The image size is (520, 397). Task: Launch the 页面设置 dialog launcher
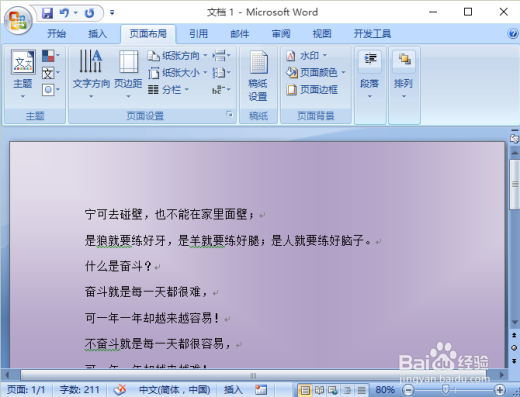coord(229,114)
